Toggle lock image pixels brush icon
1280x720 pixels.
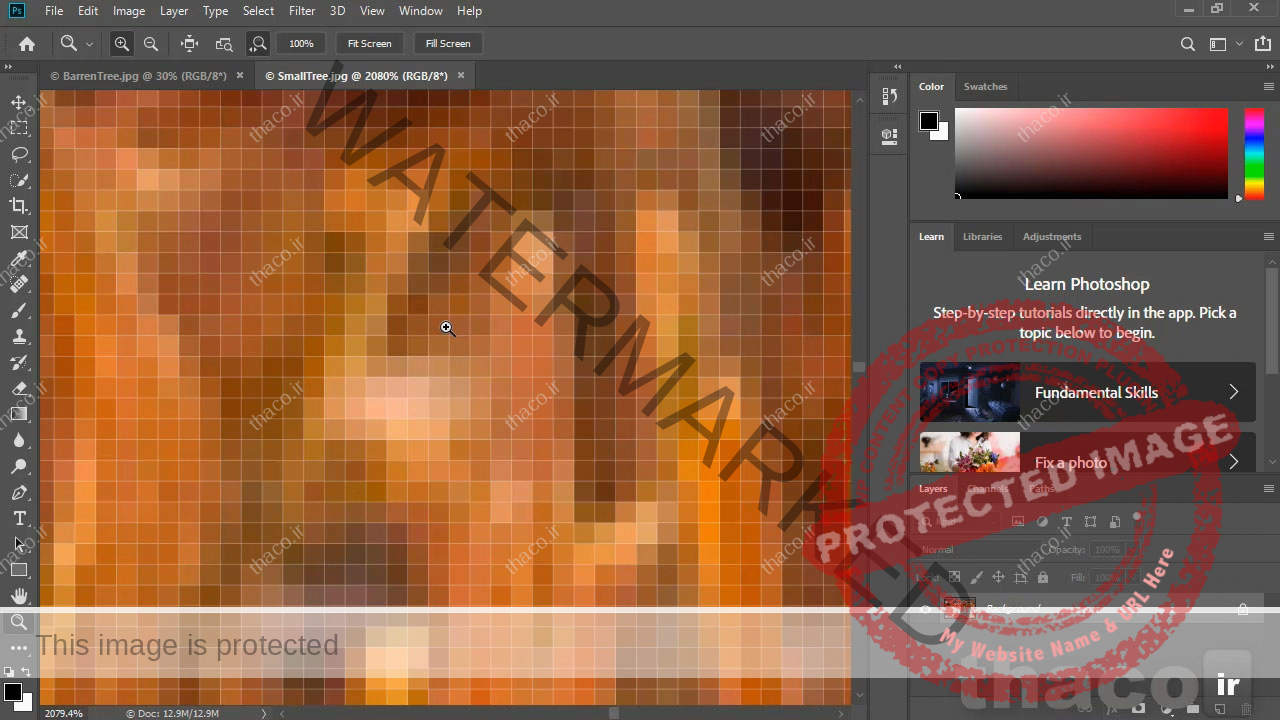(976, 577)
